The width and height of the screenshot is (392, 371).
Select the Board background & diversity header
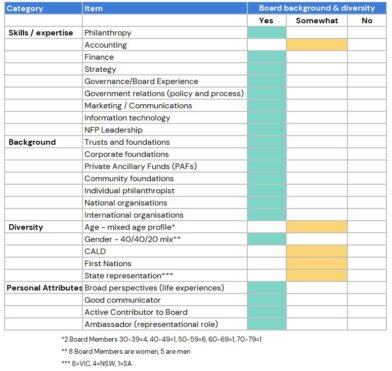317,8
